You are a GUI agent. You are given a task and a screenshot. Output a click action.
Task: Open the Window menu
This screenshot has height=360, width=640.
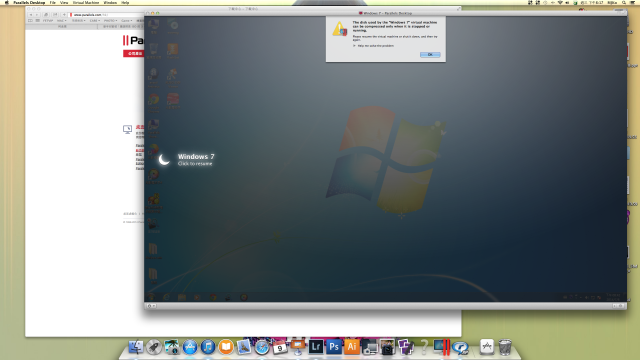110,2
